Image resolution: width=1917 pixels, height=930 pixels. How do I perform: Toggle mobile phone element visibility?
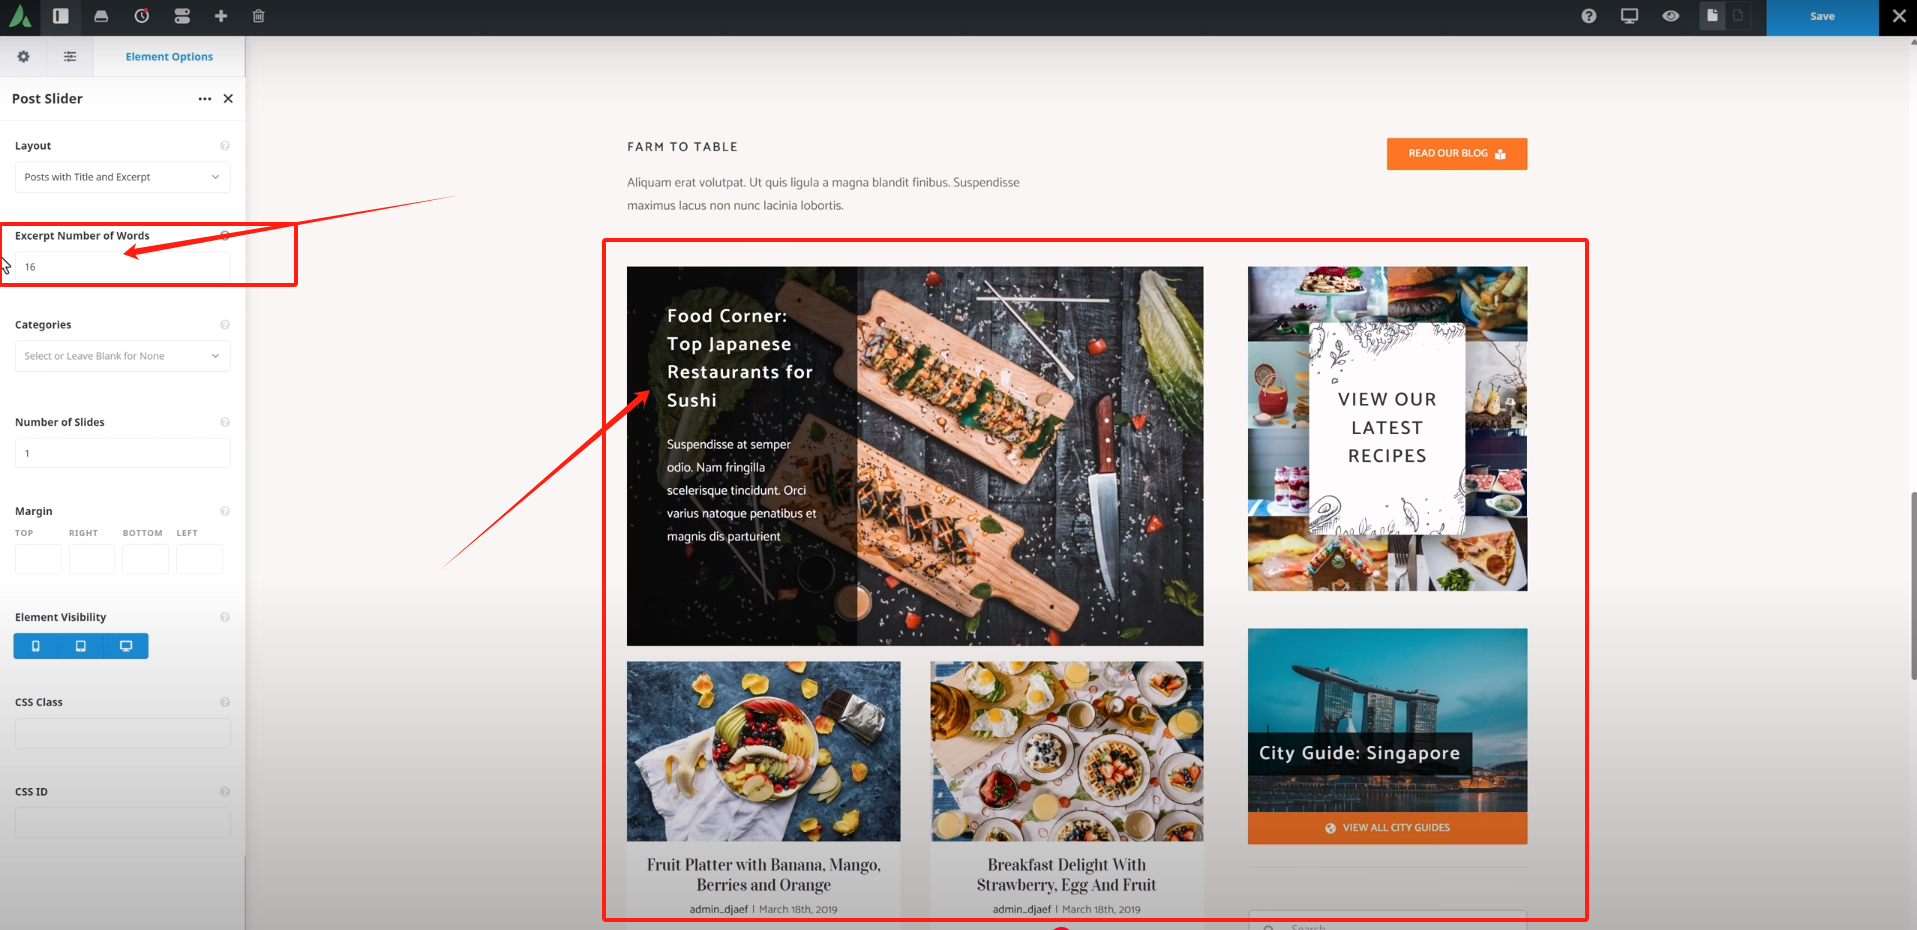click(x=36, y=646)
